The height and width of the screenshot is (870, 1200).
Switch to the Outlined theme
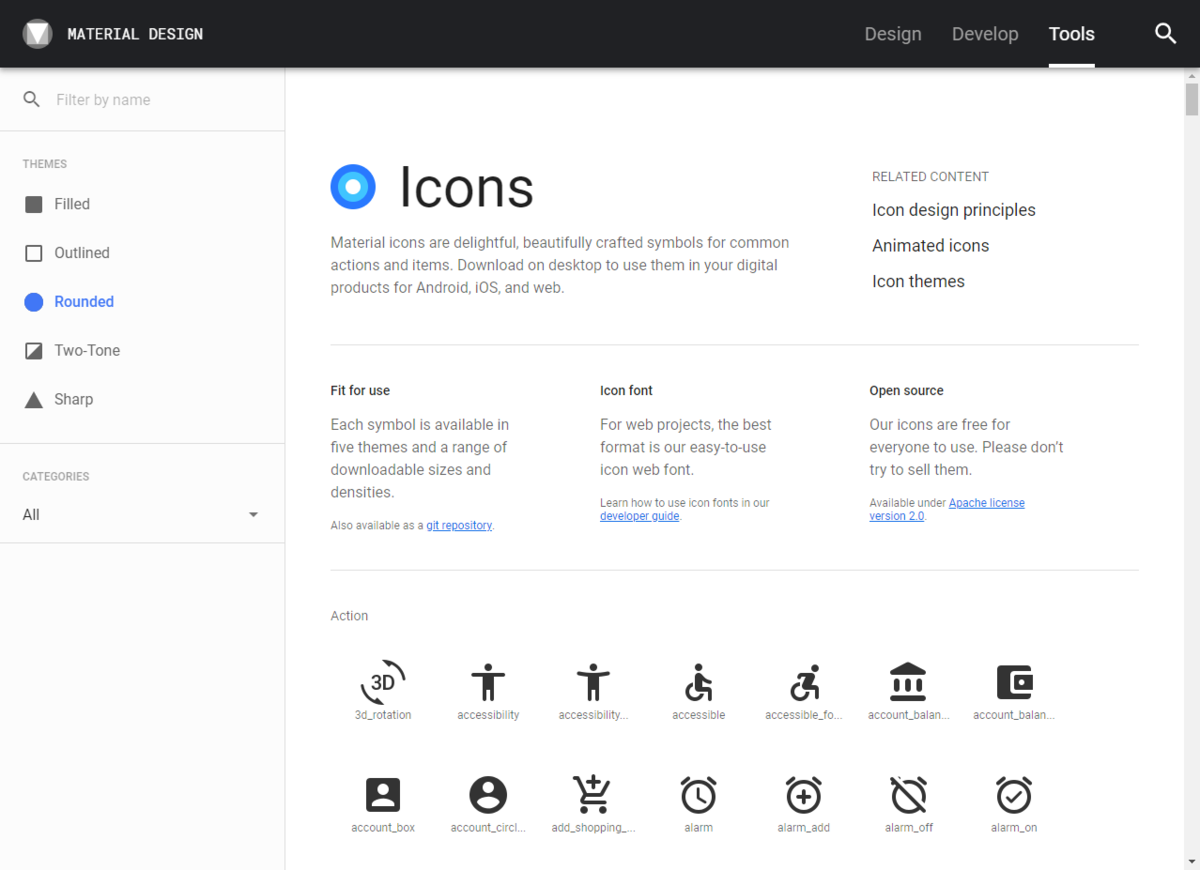click(67, 253)
